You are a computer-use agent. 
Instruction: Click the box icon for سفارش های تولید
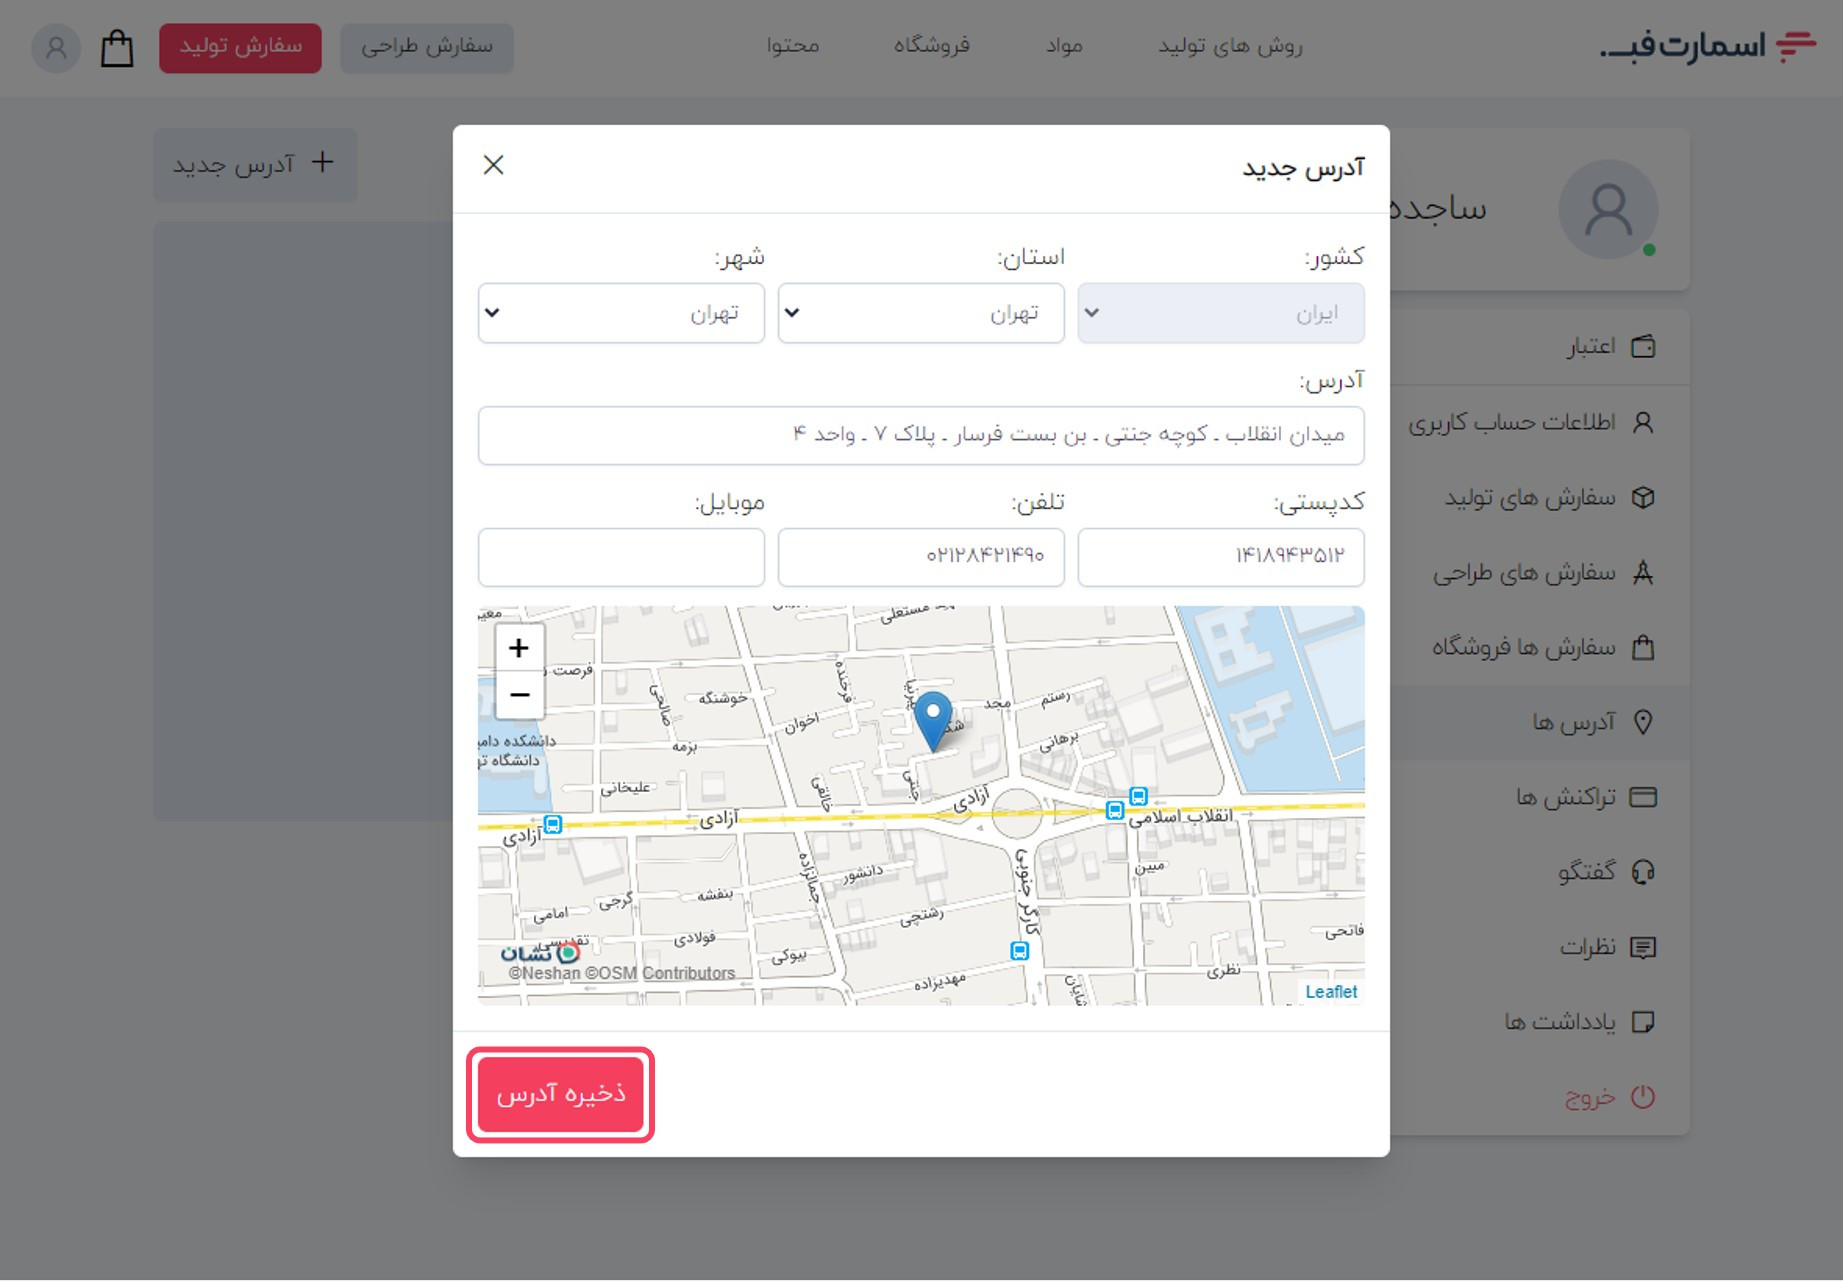pos(1643,497)
